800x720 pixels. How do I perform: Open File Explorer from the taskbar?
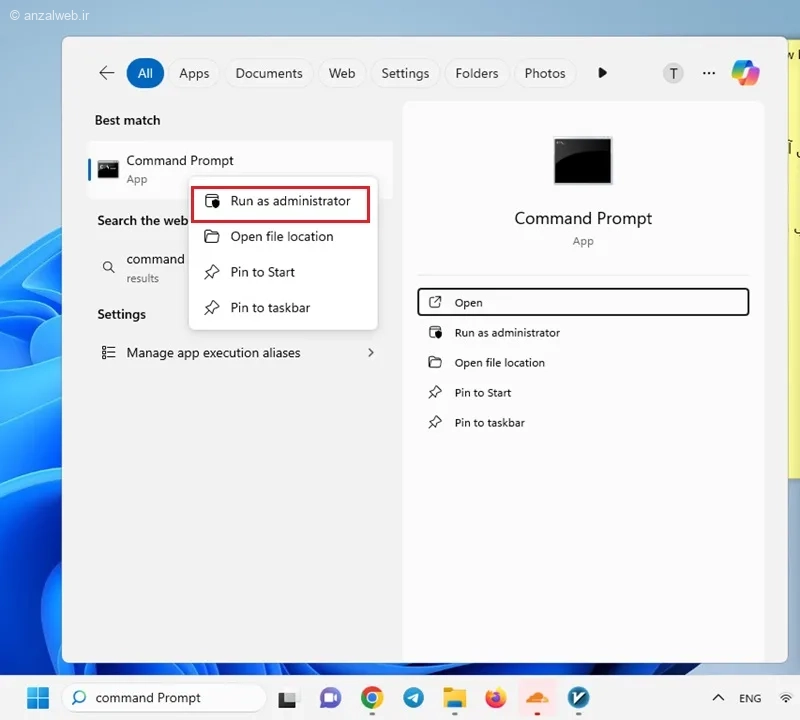455,698
